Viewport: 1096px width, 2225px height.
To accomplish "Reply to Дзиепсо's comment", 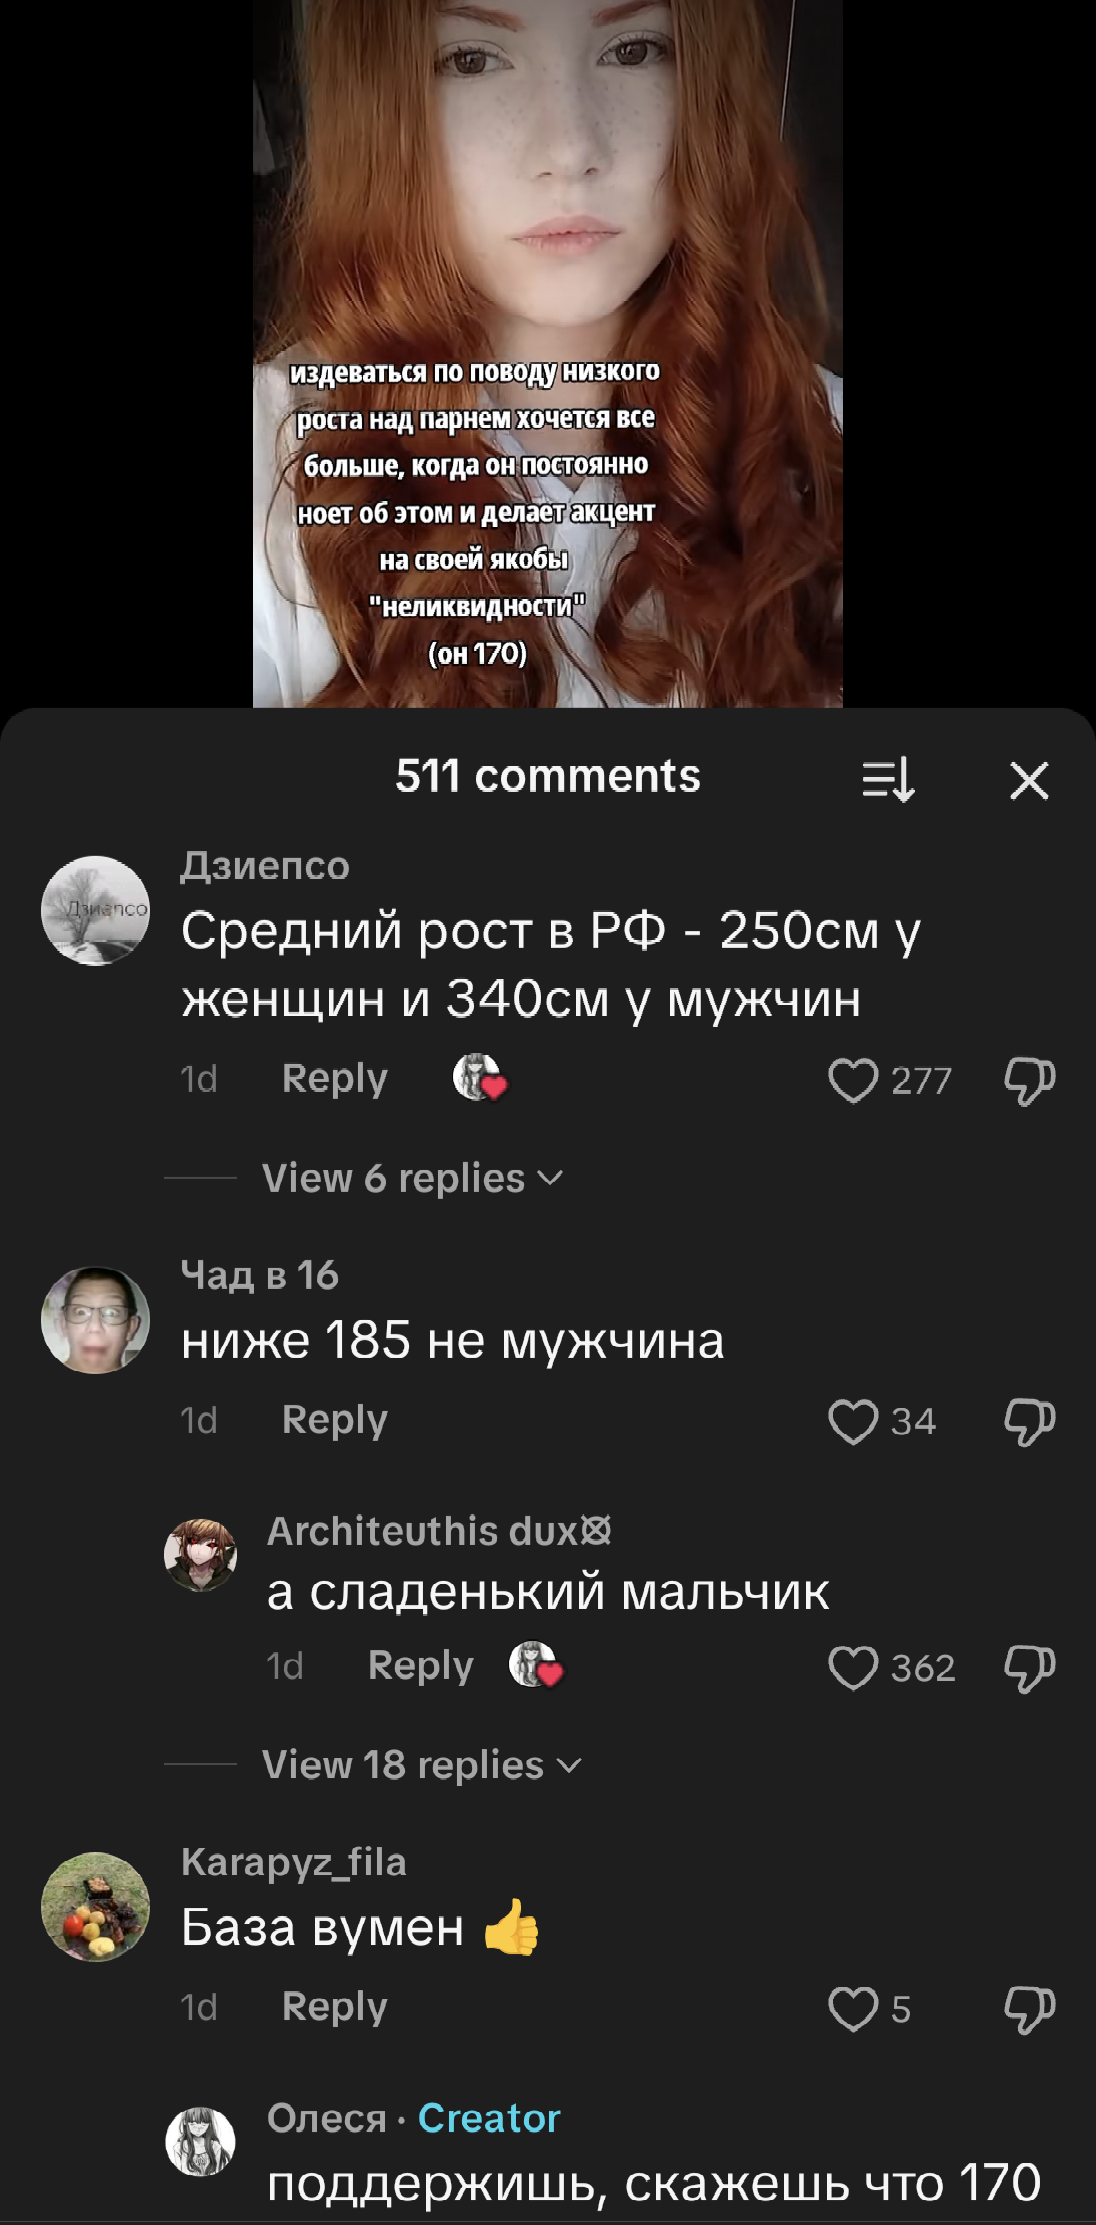I will [334, 1079].
